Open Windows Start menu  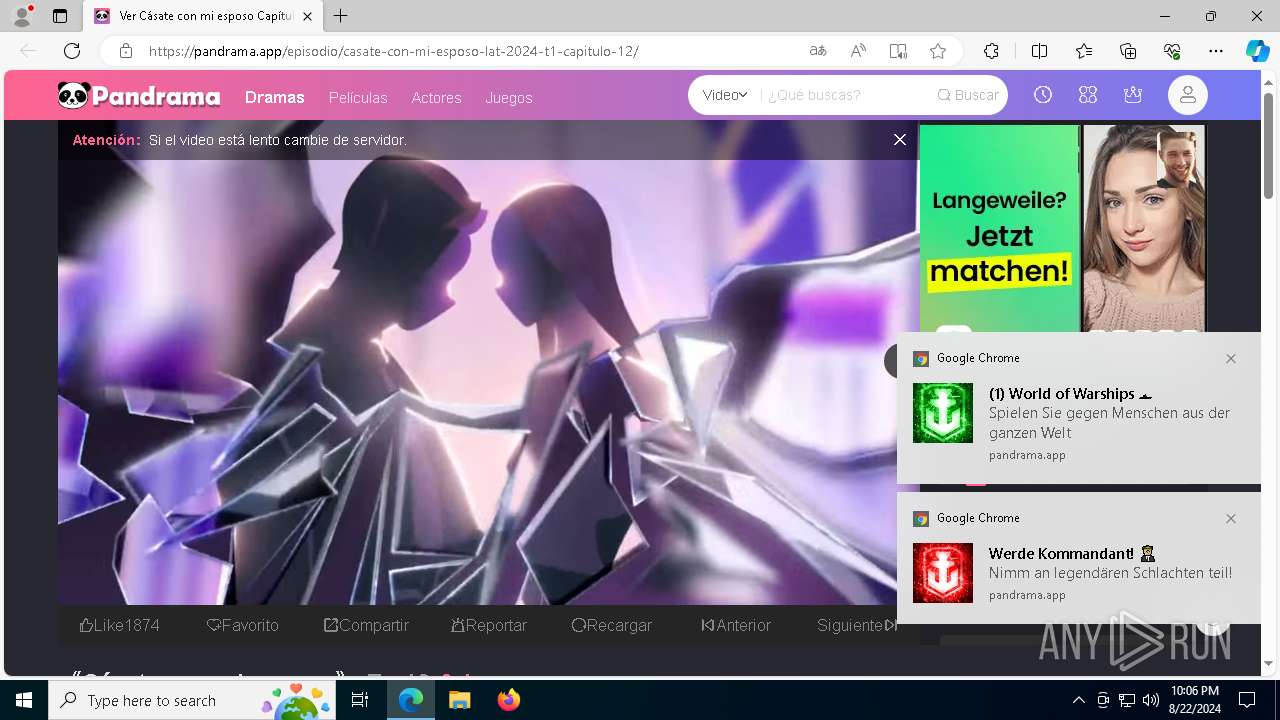tap(24, 700)
